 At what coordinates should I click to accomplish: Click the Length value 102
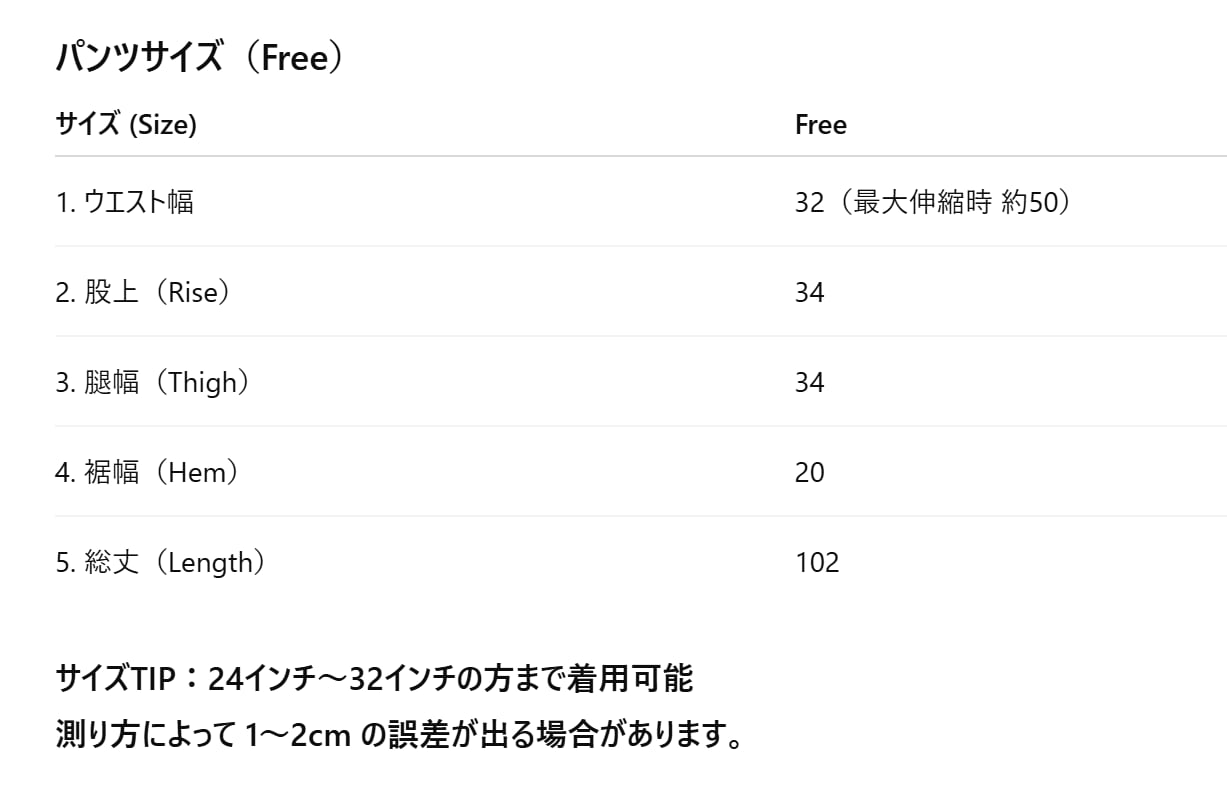pyautogui.click(x=817, y=563)
